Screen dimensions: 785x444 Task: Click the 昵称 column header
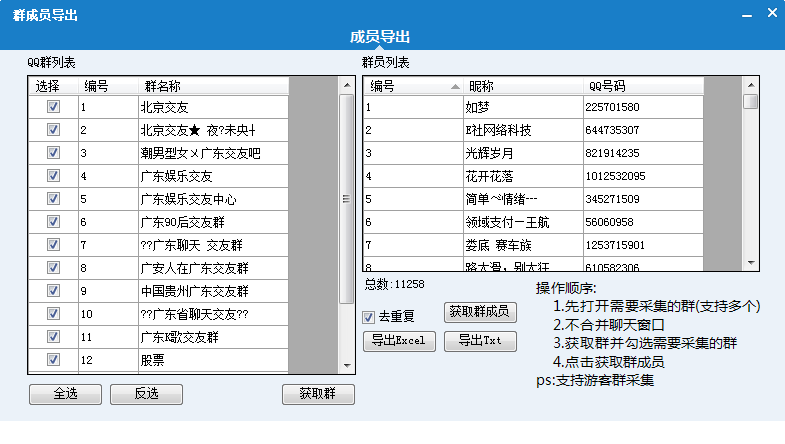click(523, 86)
